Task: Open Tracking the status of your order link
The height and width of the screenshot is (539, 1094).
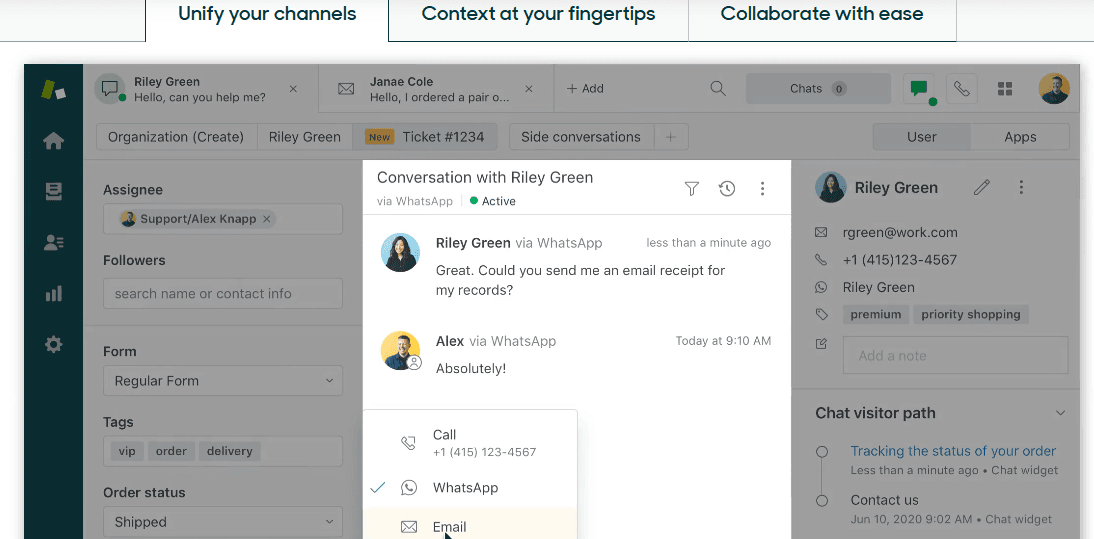Action: (953, 451)
